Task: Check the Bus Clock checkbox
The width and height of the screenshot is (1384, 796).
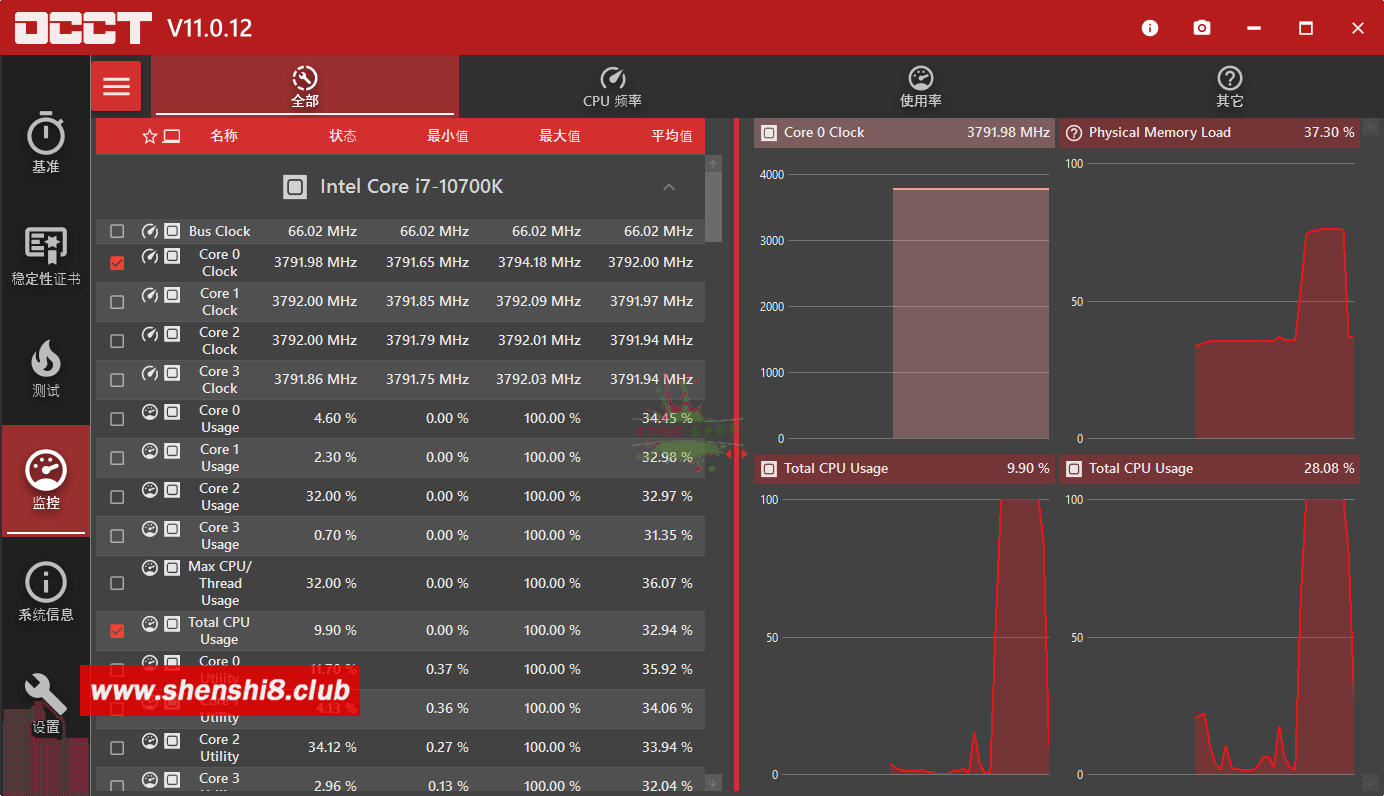Action: tap(117, 231)
